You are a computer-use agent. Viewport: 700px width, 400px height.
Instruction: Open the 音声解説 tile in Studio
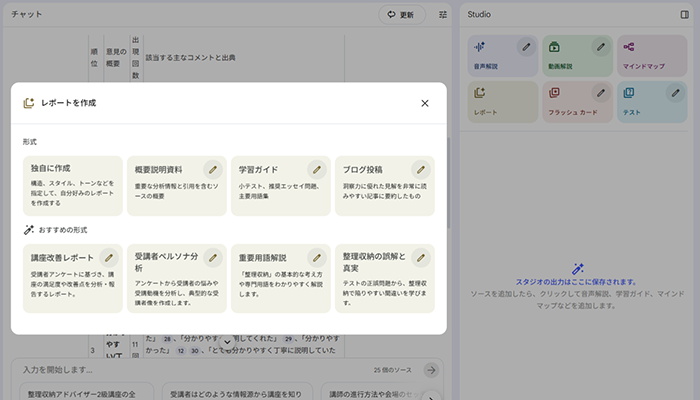click(490, 57)
